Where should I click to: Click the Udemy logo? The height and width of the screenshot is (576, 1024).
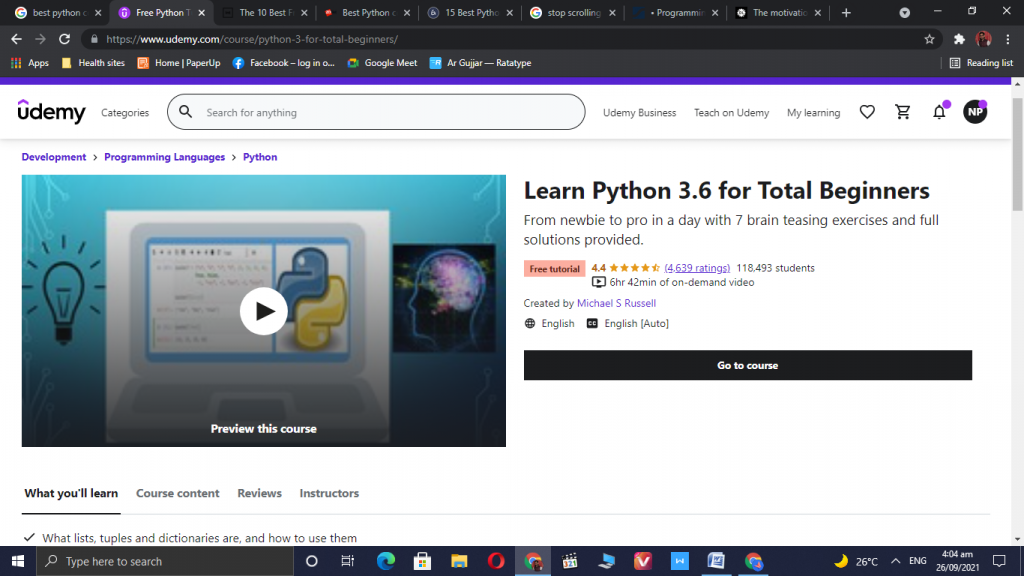52,112
